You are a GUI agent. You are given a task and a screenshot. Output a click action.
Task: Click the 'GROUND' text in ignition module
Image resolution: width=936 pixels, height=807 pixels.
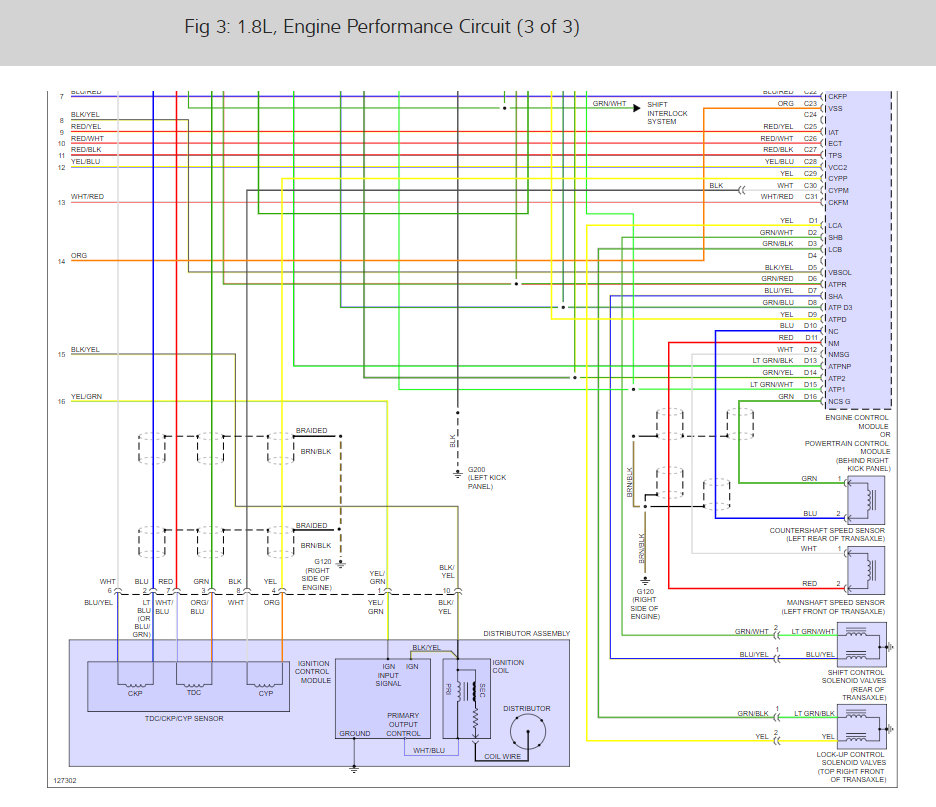point(355,734)
